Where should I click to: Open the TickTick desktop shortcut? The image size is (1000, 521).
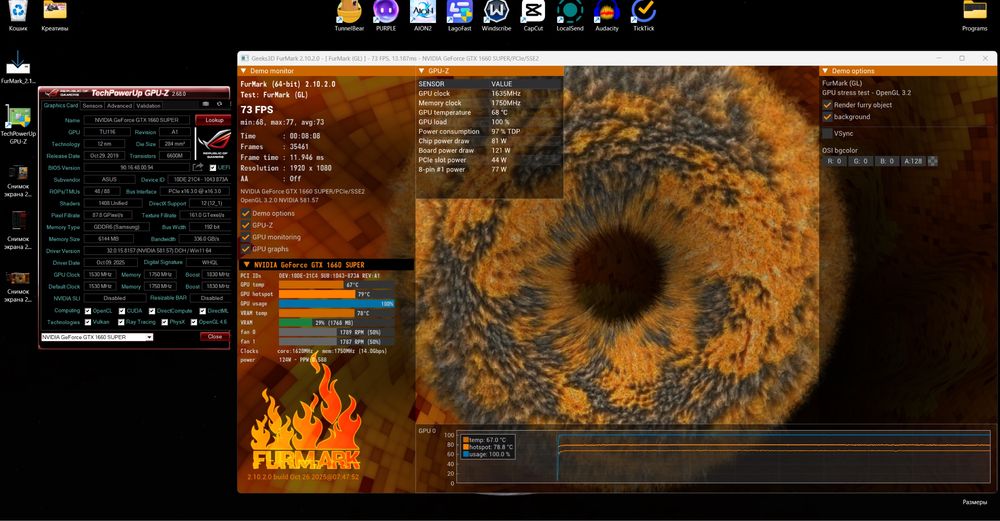[x=643, y=16]
